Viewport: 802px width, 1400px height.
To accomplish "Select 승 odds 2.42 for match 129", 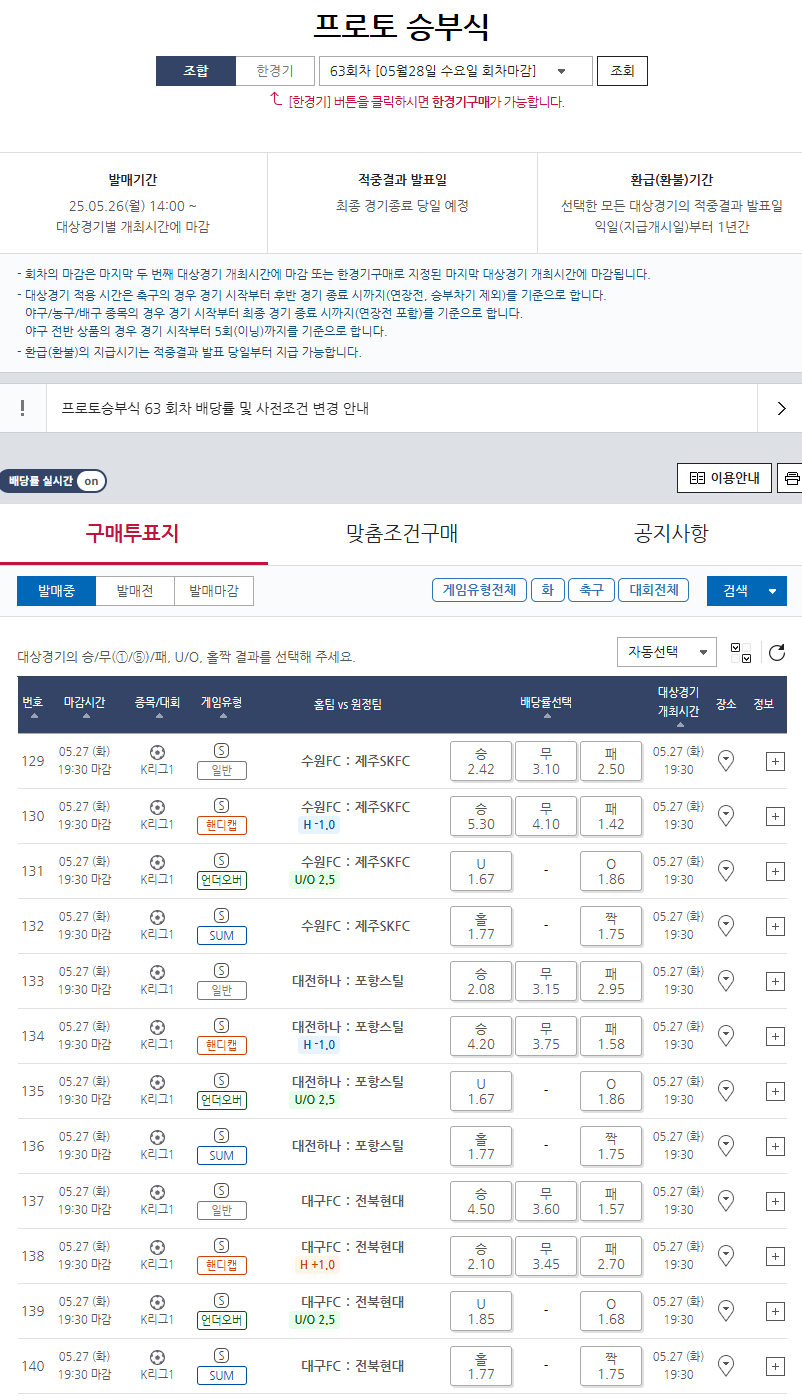I will coord(481,761).
